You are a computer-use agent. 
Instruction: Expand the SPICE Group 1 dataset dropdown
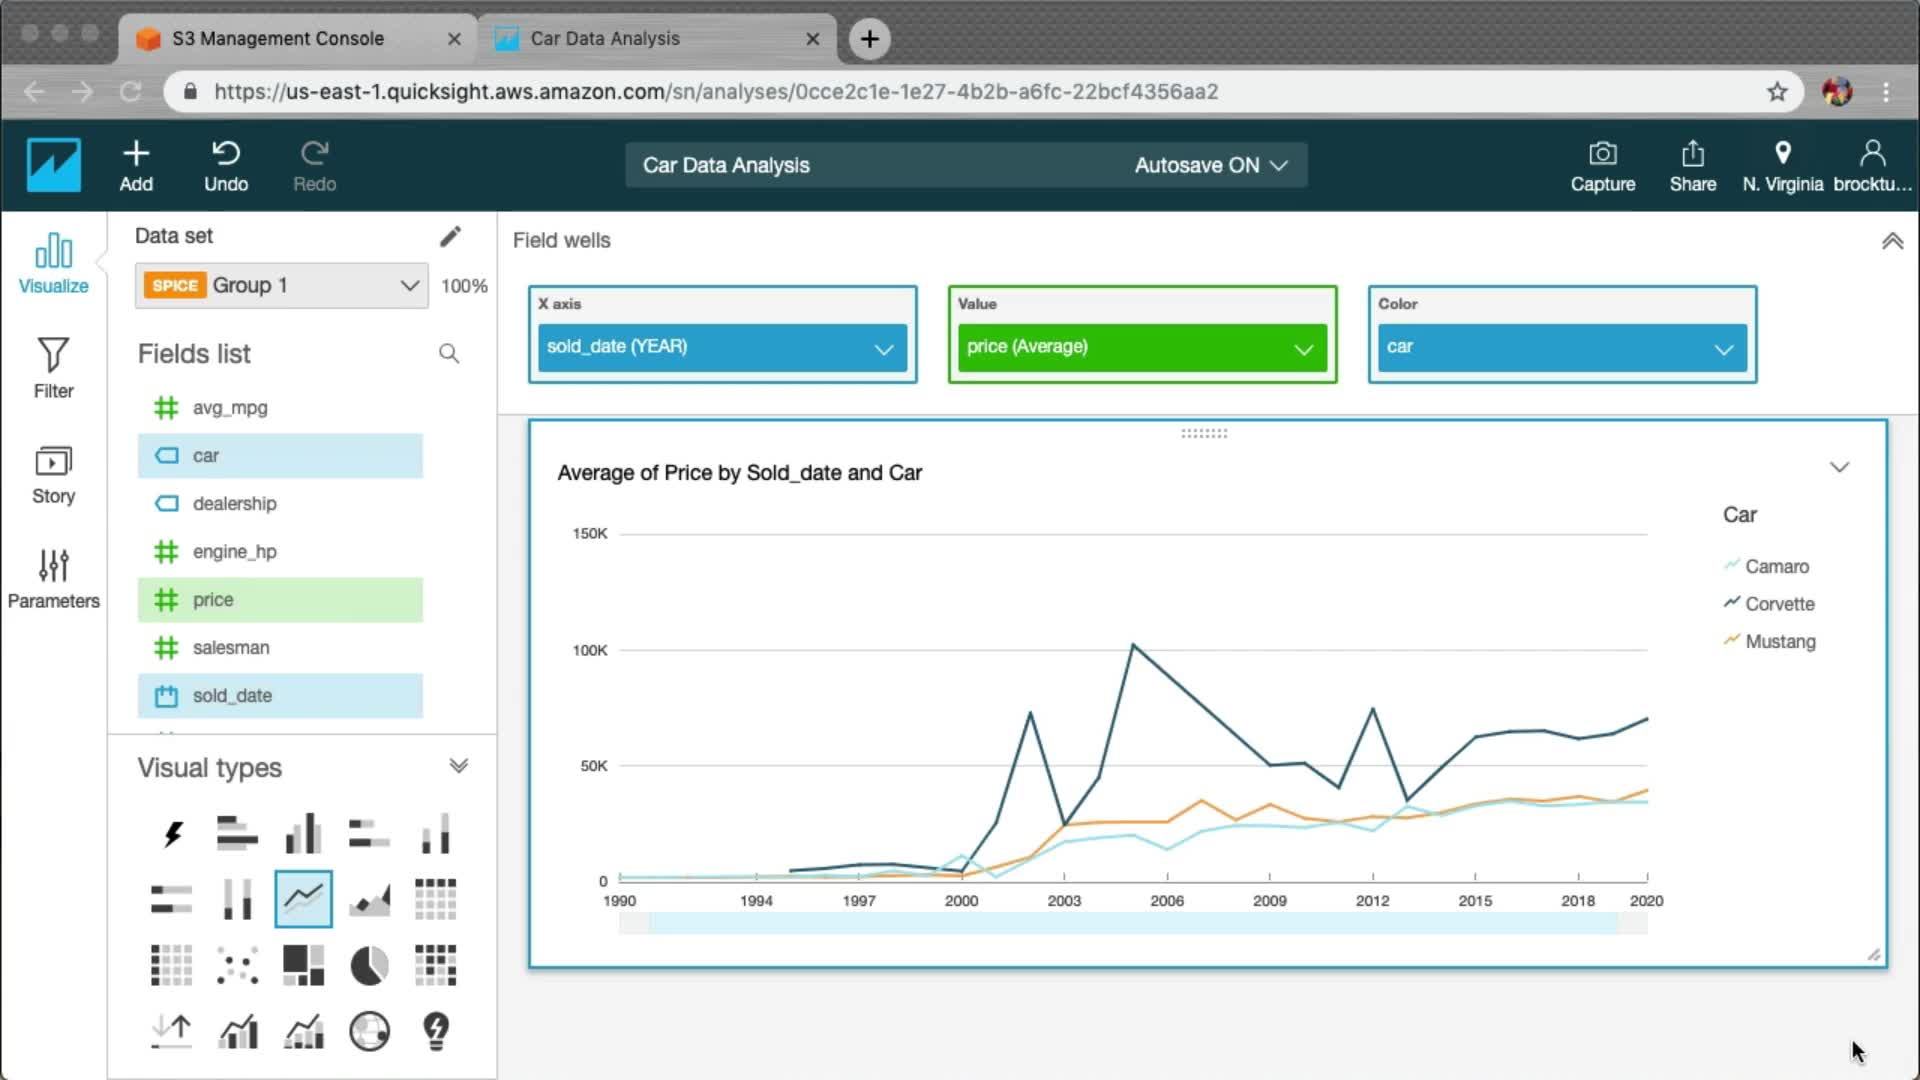[408, 286]
